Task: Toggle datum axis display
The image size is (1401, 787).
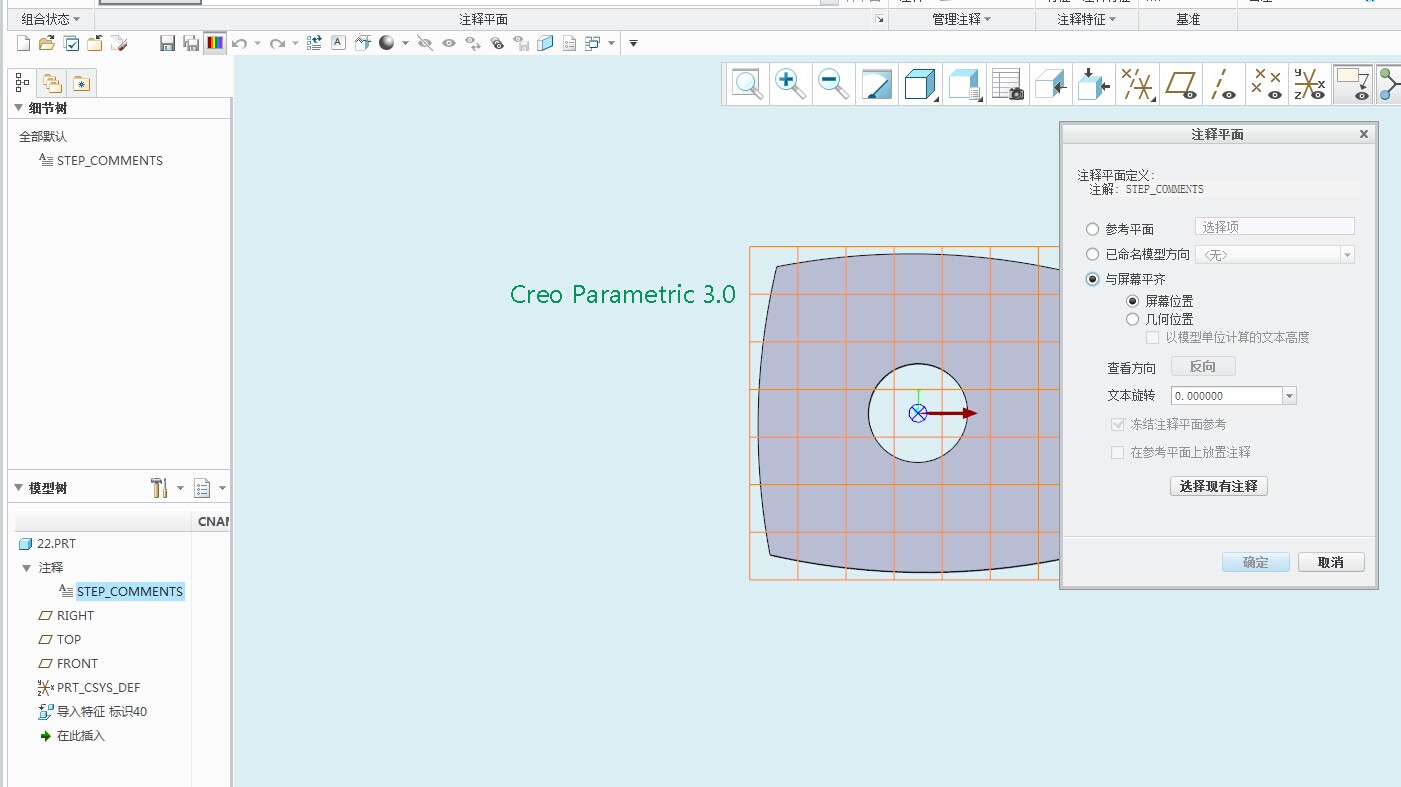Action: 1224,84
